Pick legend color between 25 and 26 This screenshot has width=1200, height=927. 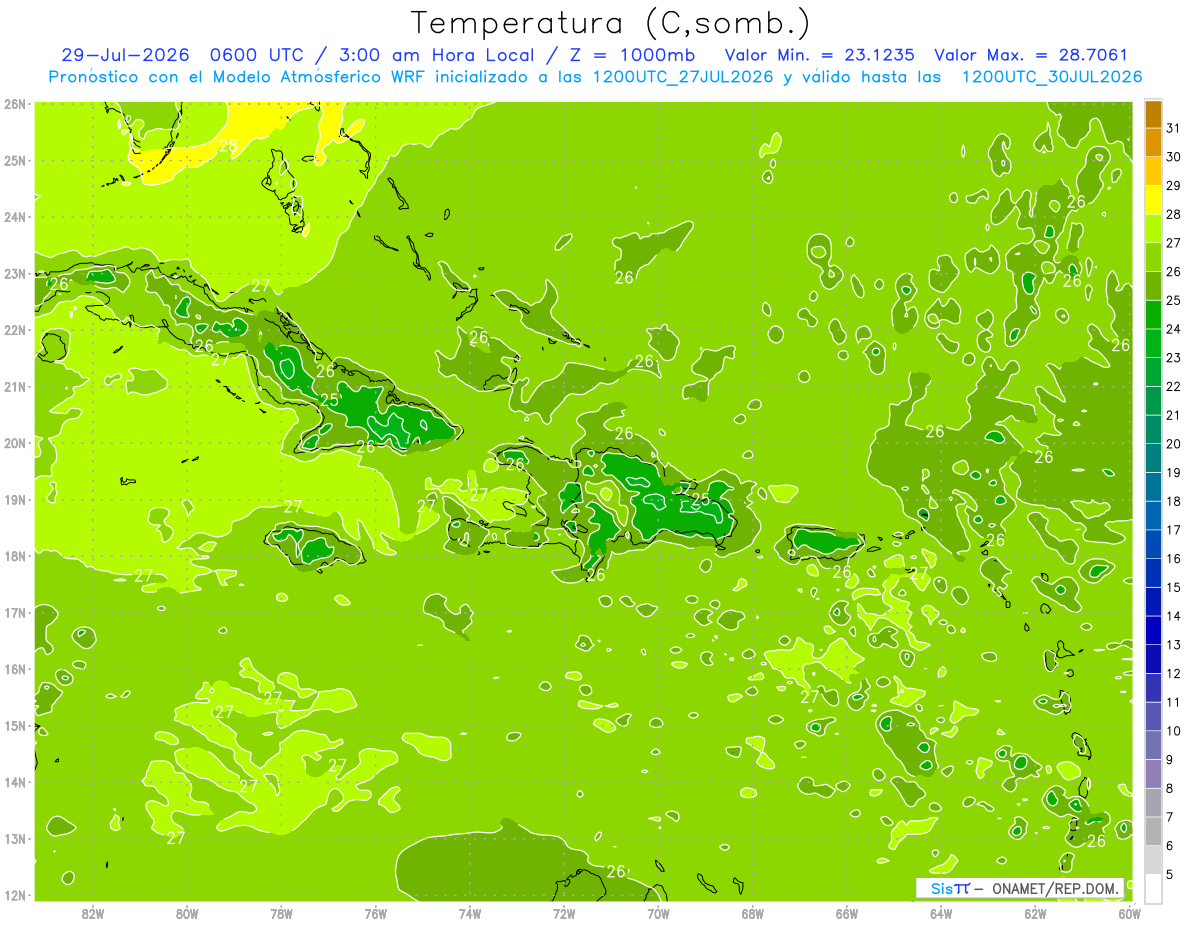coord(1153,286)
